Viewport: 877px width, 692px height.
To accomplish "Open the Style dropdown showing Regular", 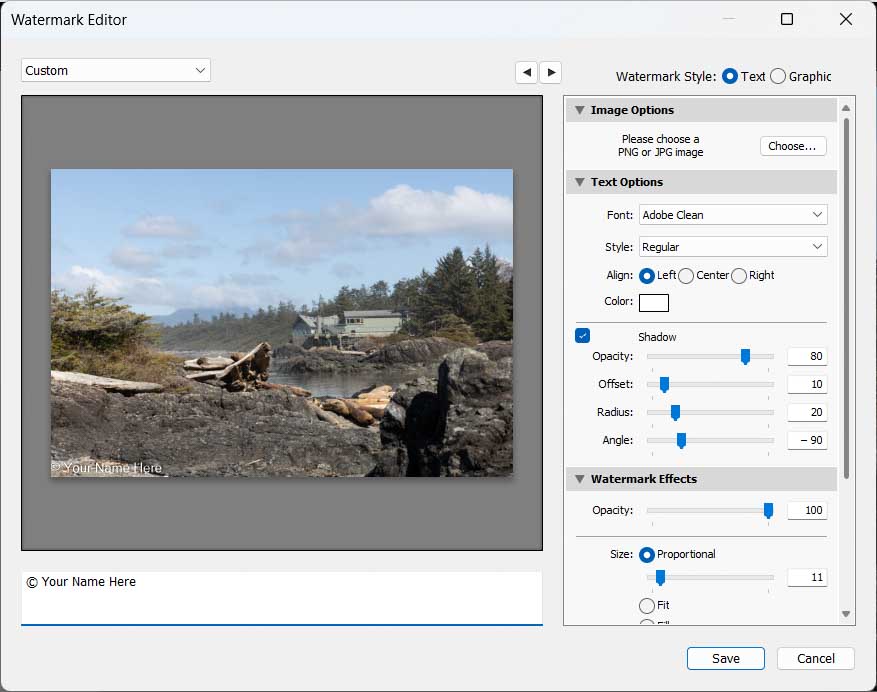I will click(x=733, y=247).
